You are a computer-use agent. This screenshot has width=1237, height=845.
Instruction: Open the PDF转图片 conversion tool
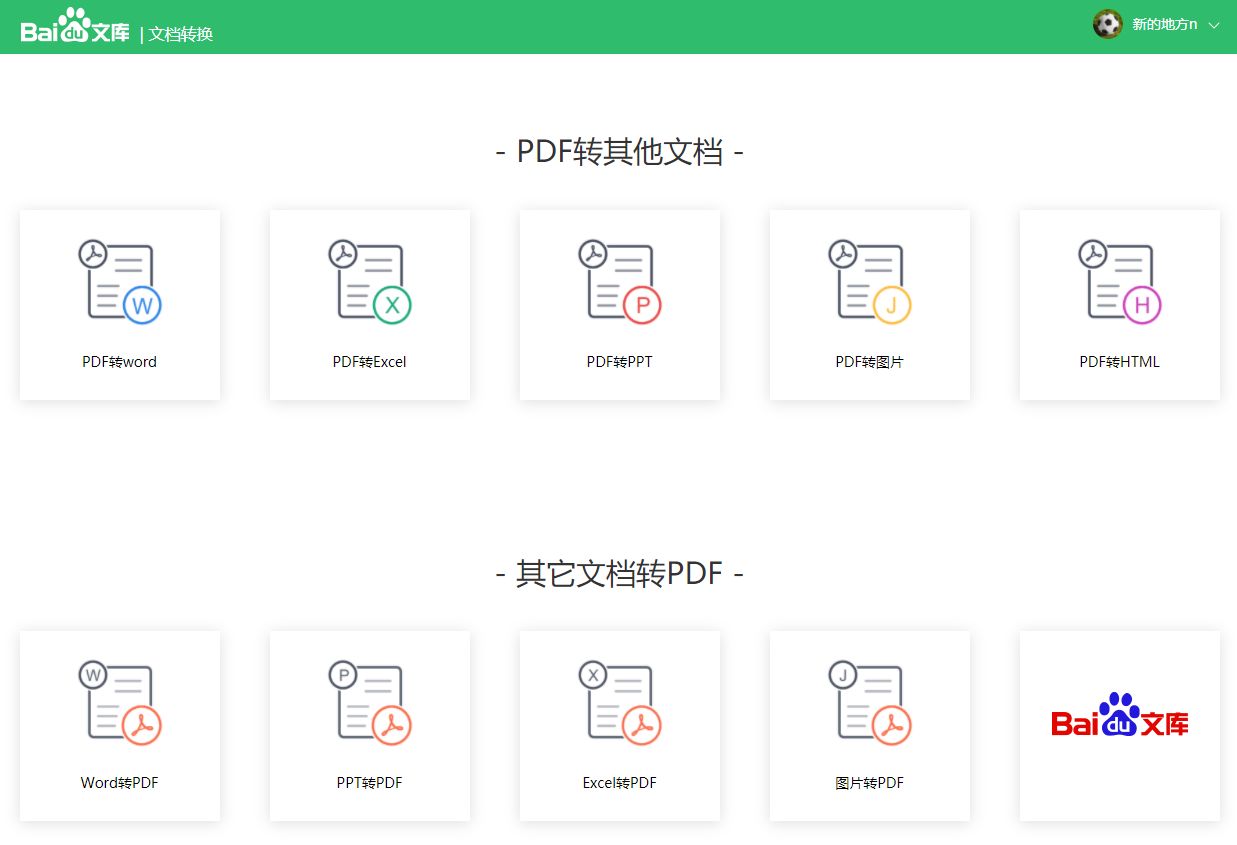869,303
